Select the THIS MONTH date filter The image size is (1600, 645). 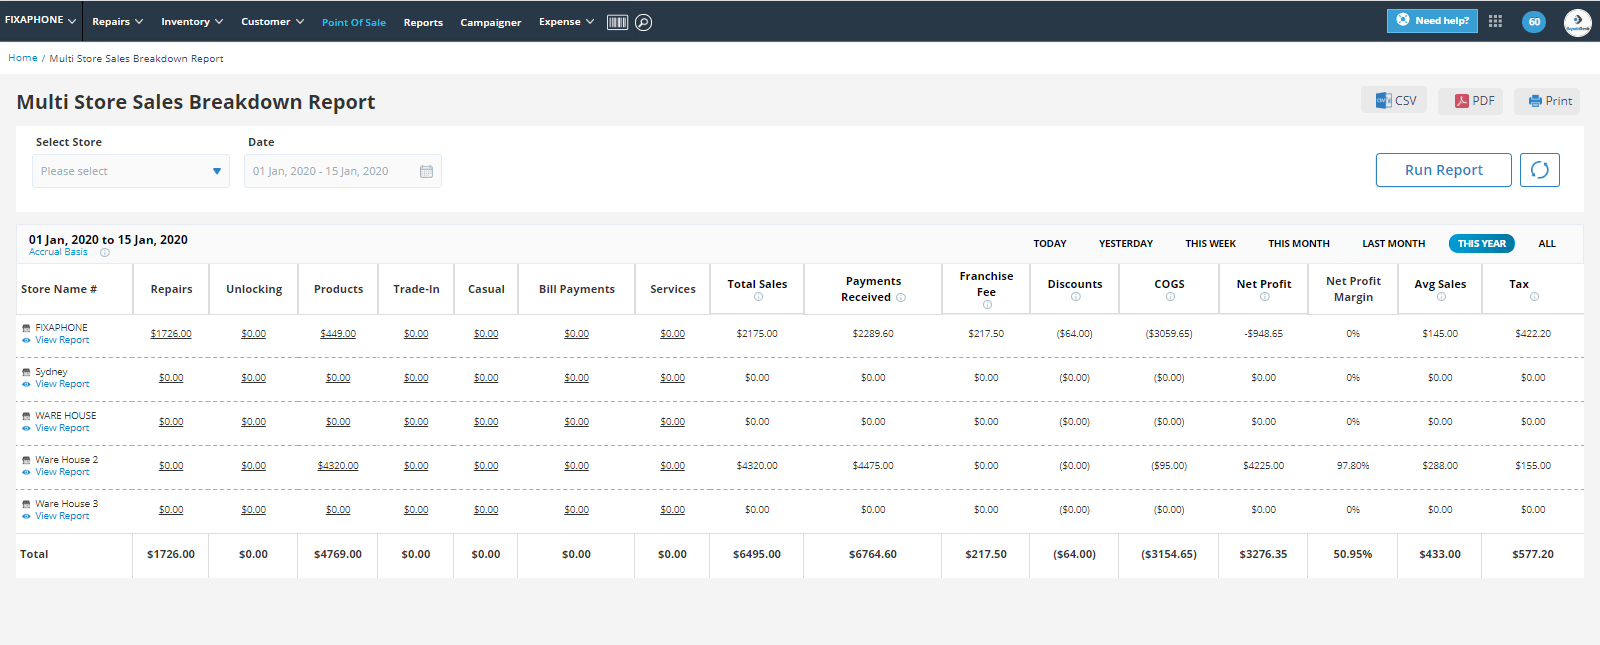tap(1299, 244)
